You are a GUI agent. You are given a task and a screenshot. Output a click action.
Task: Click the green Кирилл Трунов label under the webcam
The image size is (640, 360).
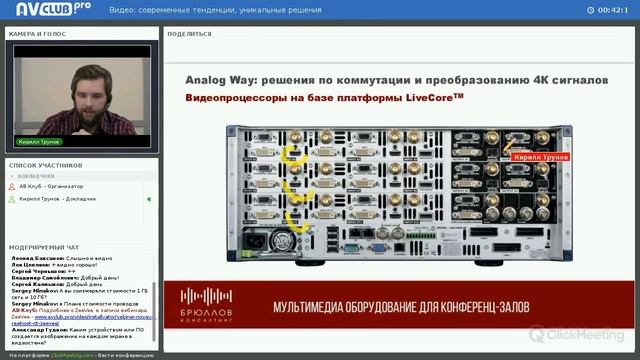click(x=39, y=142)
